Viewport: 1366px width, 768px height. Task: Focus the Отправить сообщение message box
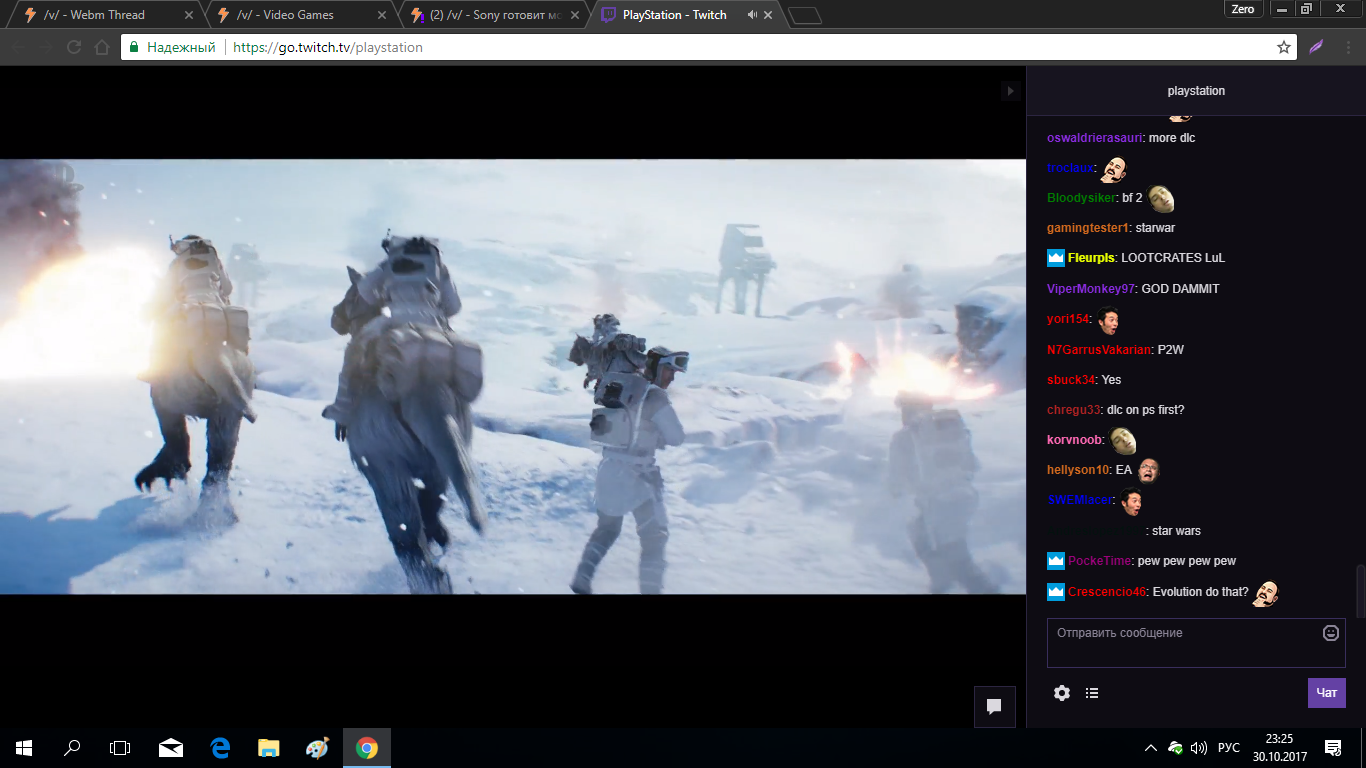tap(1180, 642)
